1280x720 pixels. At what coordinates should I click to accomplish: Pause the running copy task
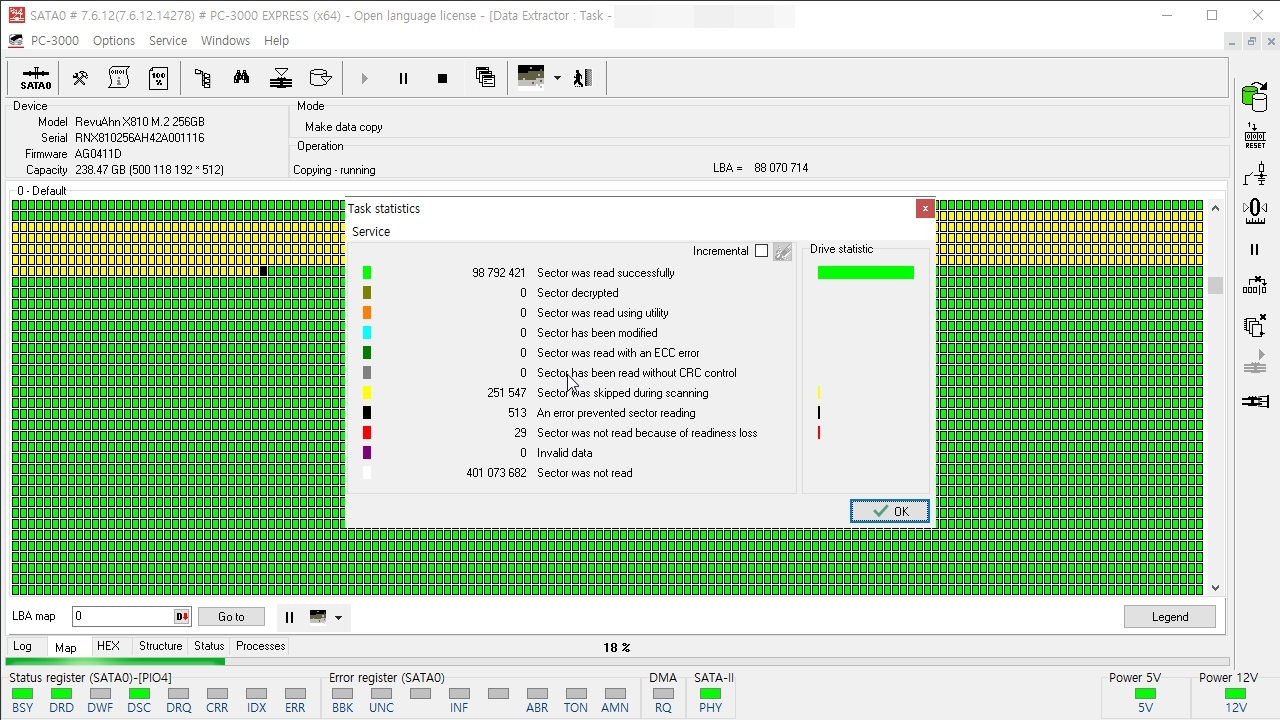click(x=403, y=78)
